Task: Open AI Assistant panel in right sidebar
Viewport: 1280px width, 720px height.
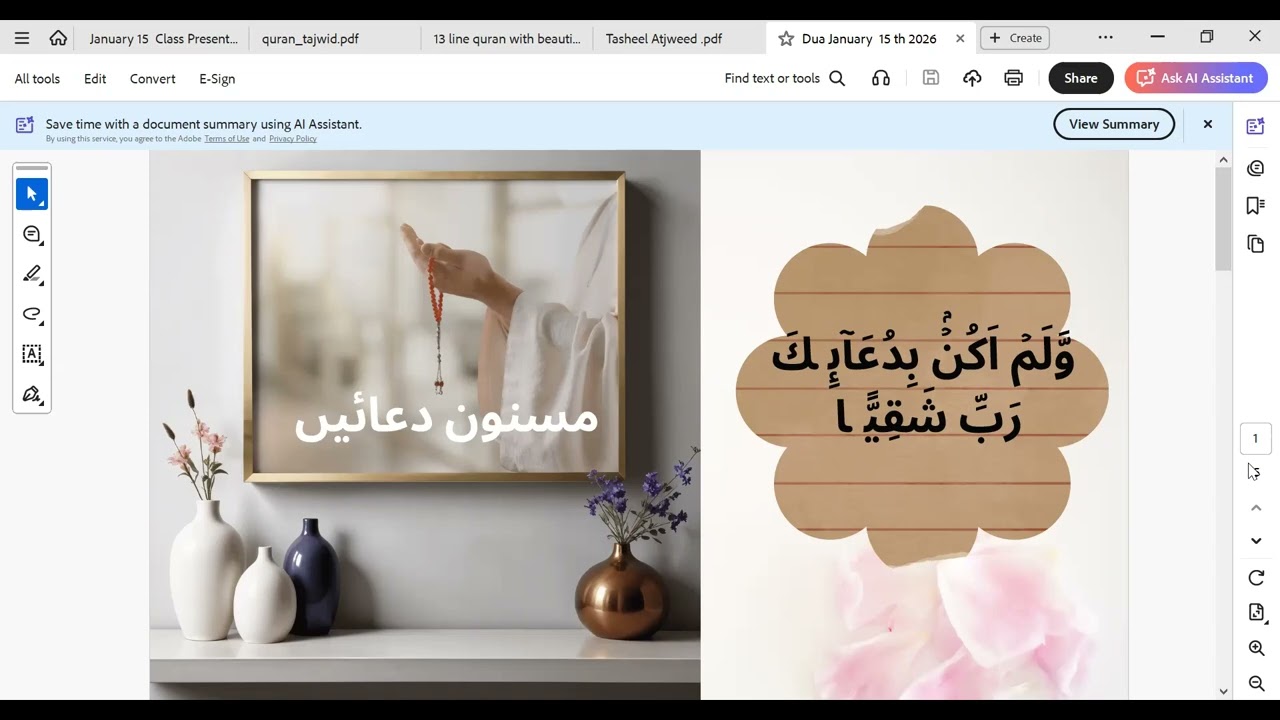Action: pyautogui.click(x=1256, y=126)
